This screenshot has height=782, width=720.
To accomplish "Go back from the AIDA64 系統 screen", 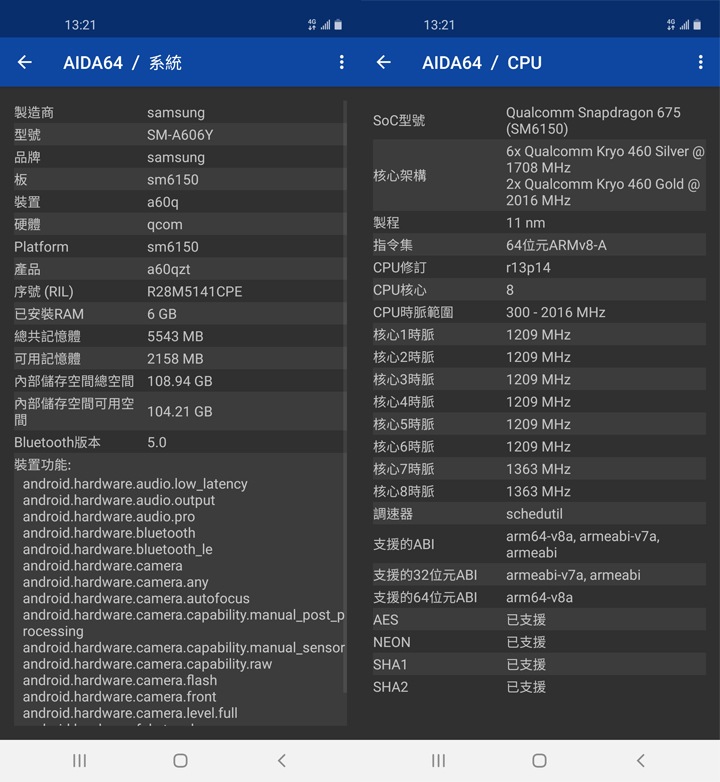I will tap(24, 62).
